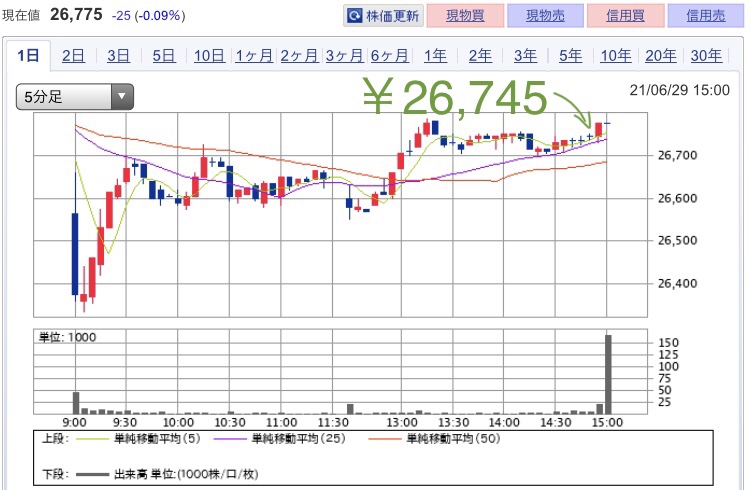Switch to the 20年 period tab

coord(661,56)
